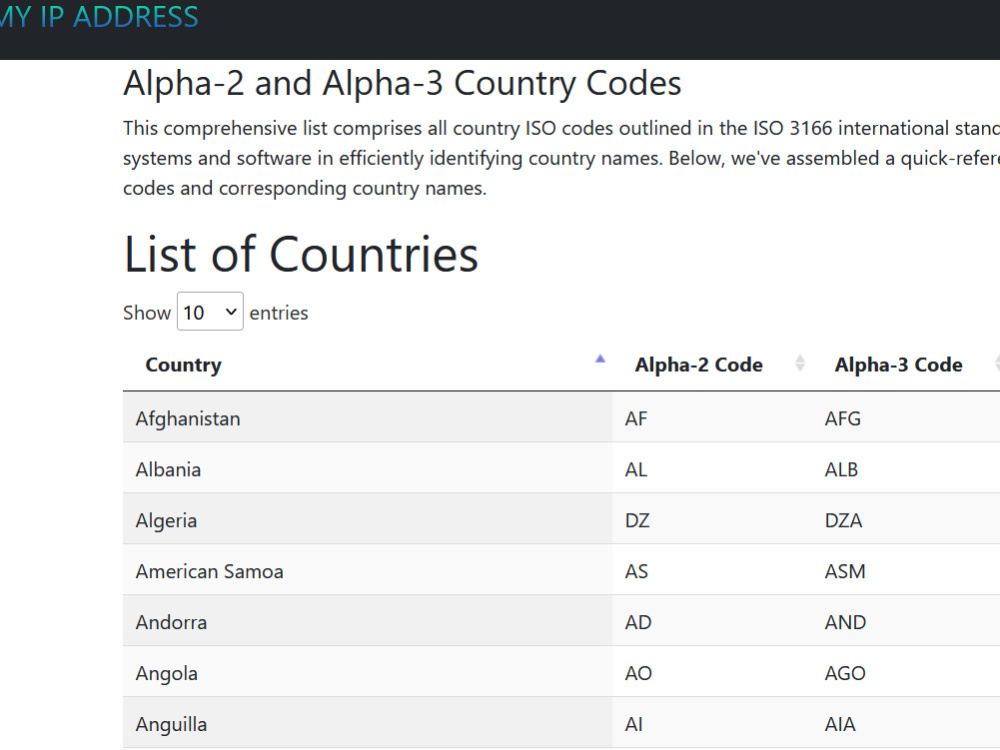The width and height of the screenshot is (1000, 750).
Task: Click the AIA alpha-3 code cell
Action: (x=906, y=724)
